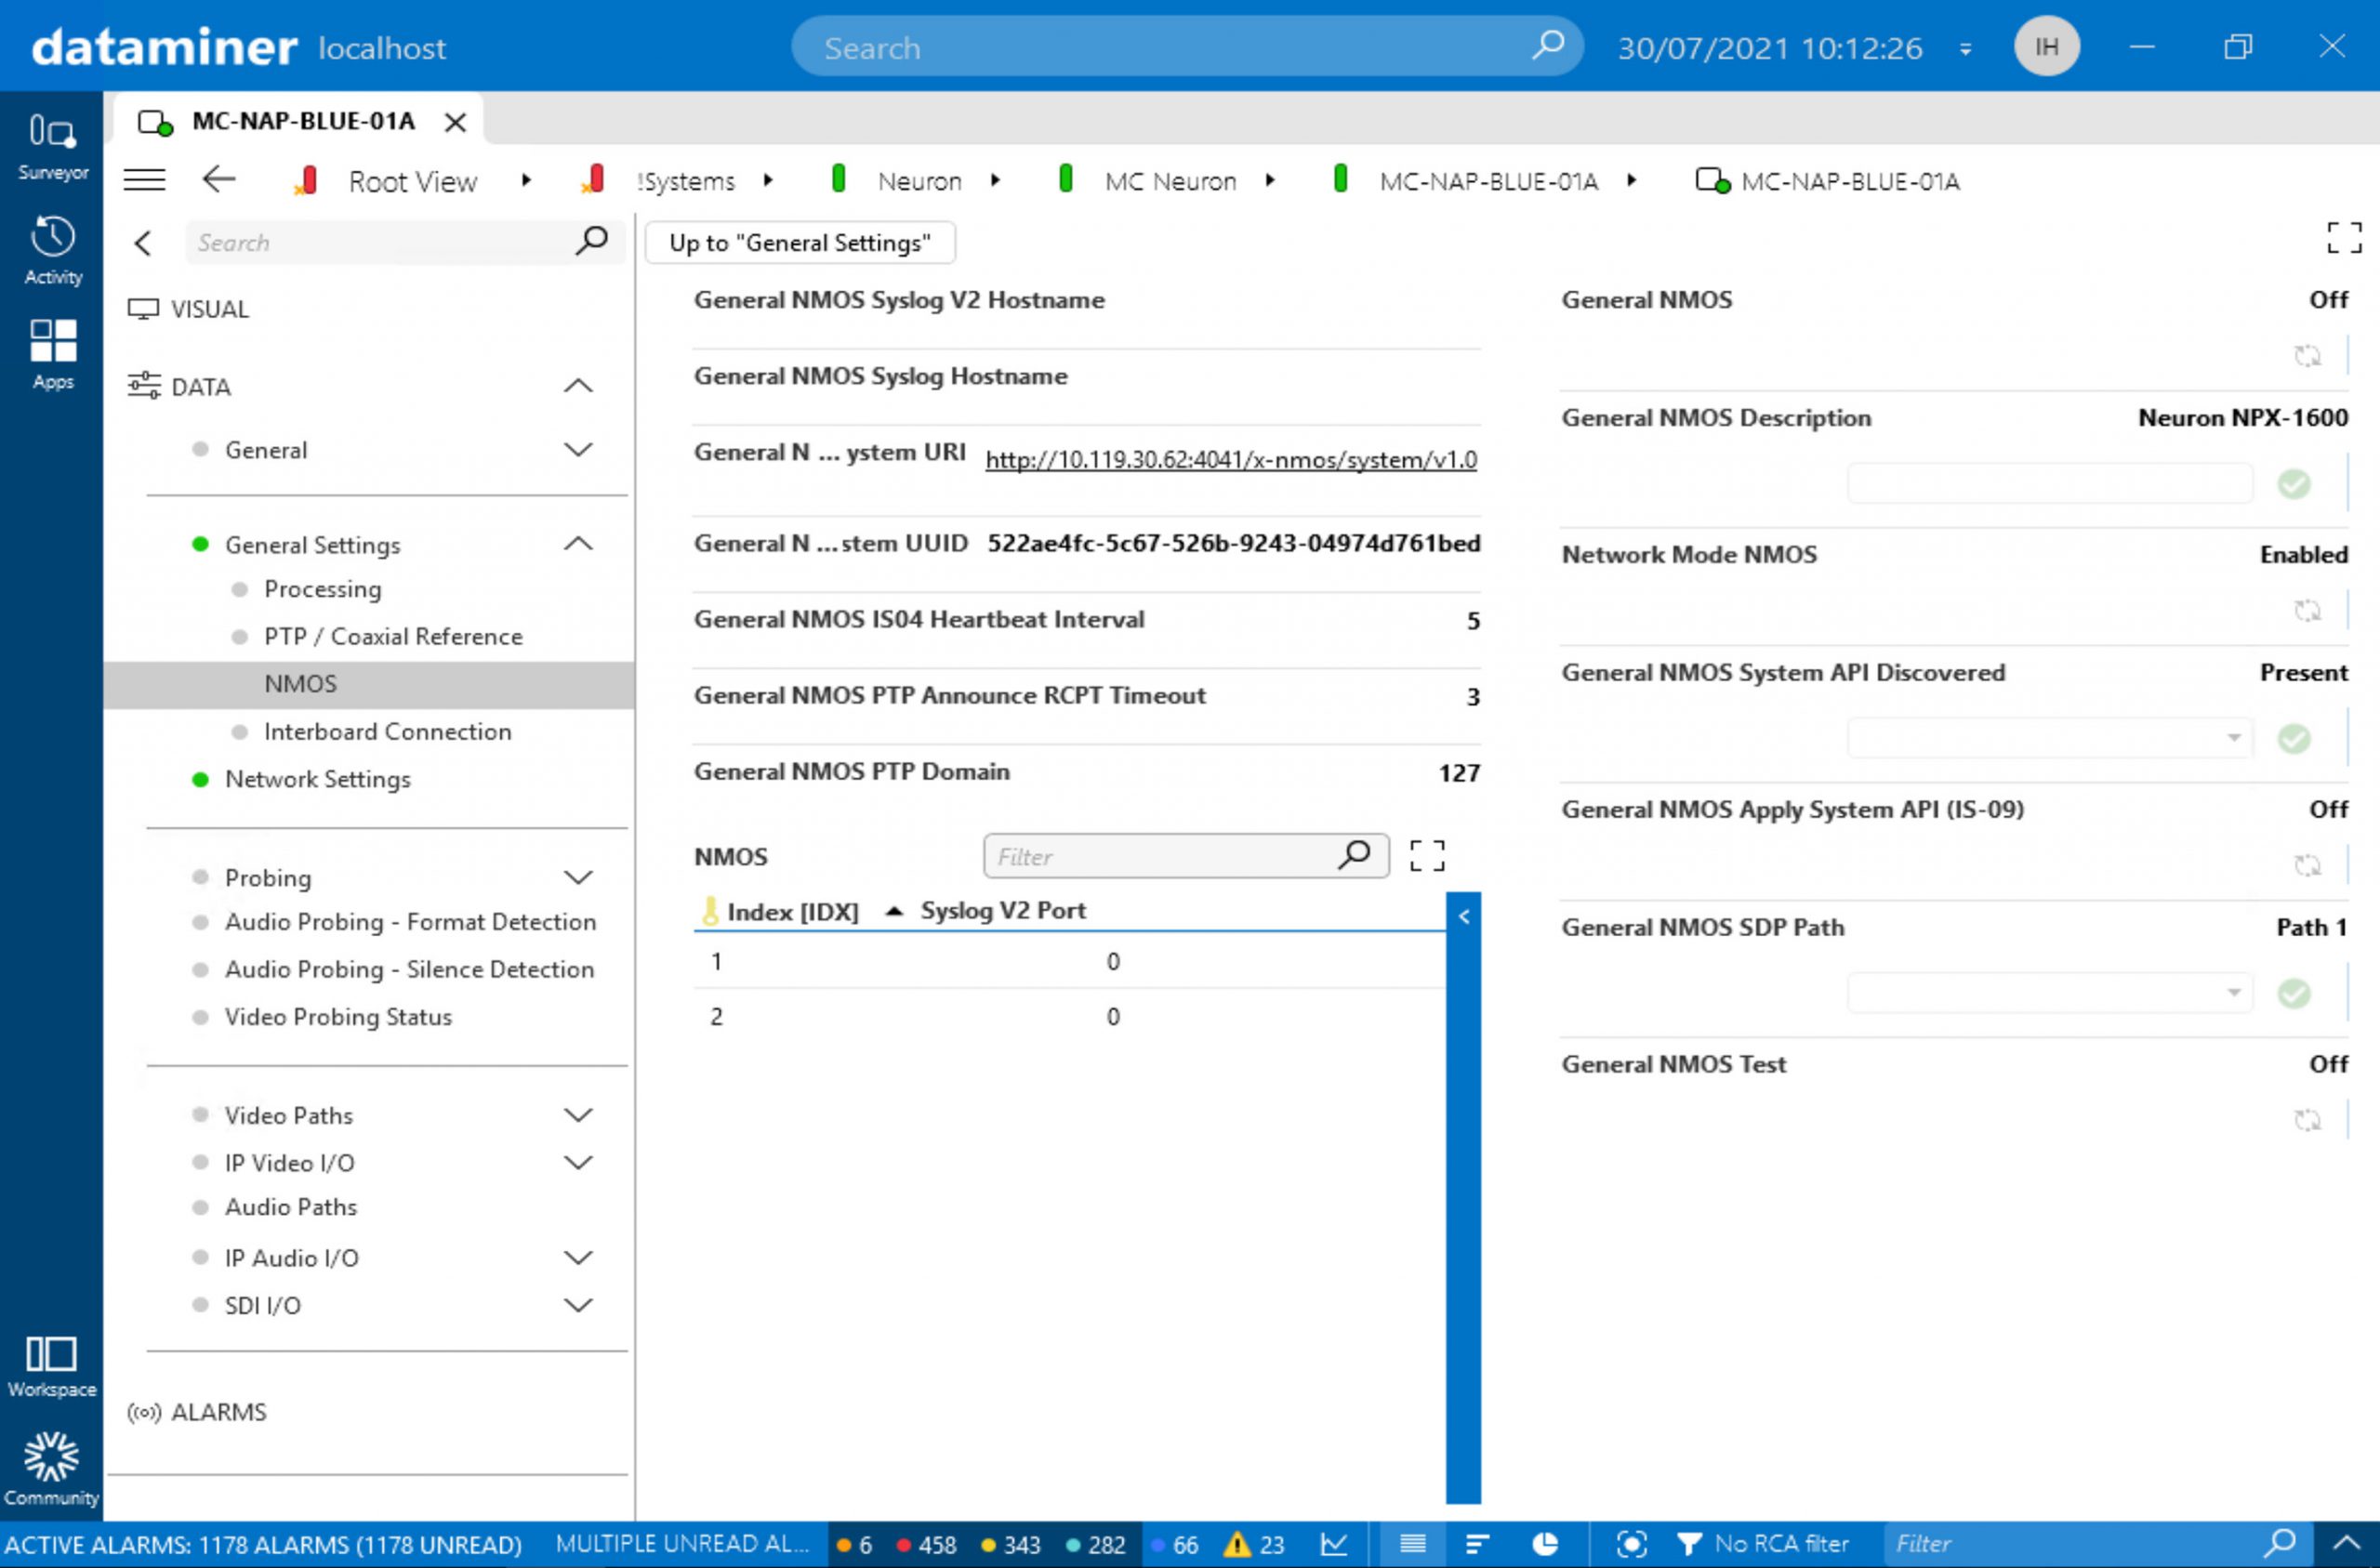Open the MC Neuron breadcrumb arrow
This screenshot has height=1568, width=2380.
(x=1270, y=181)
